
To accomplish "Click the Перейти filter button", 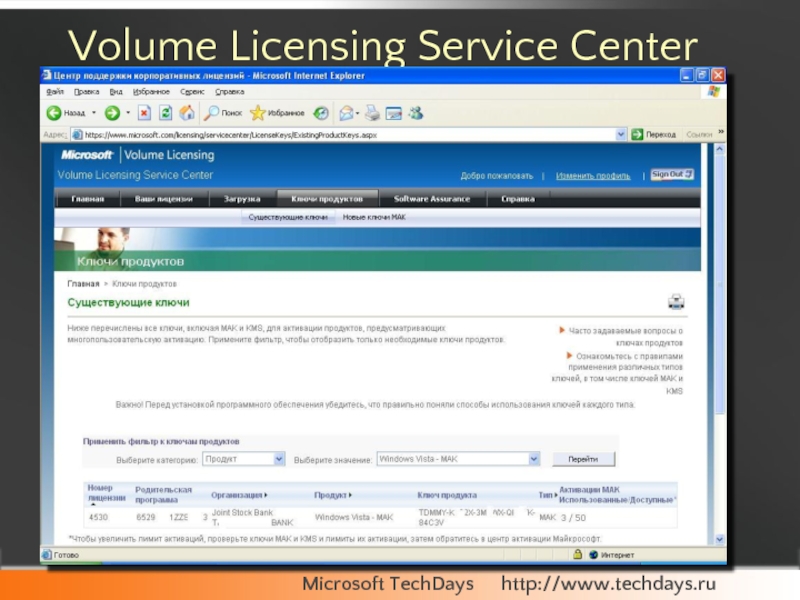I will pyautogui.click(x=583, y=459).
